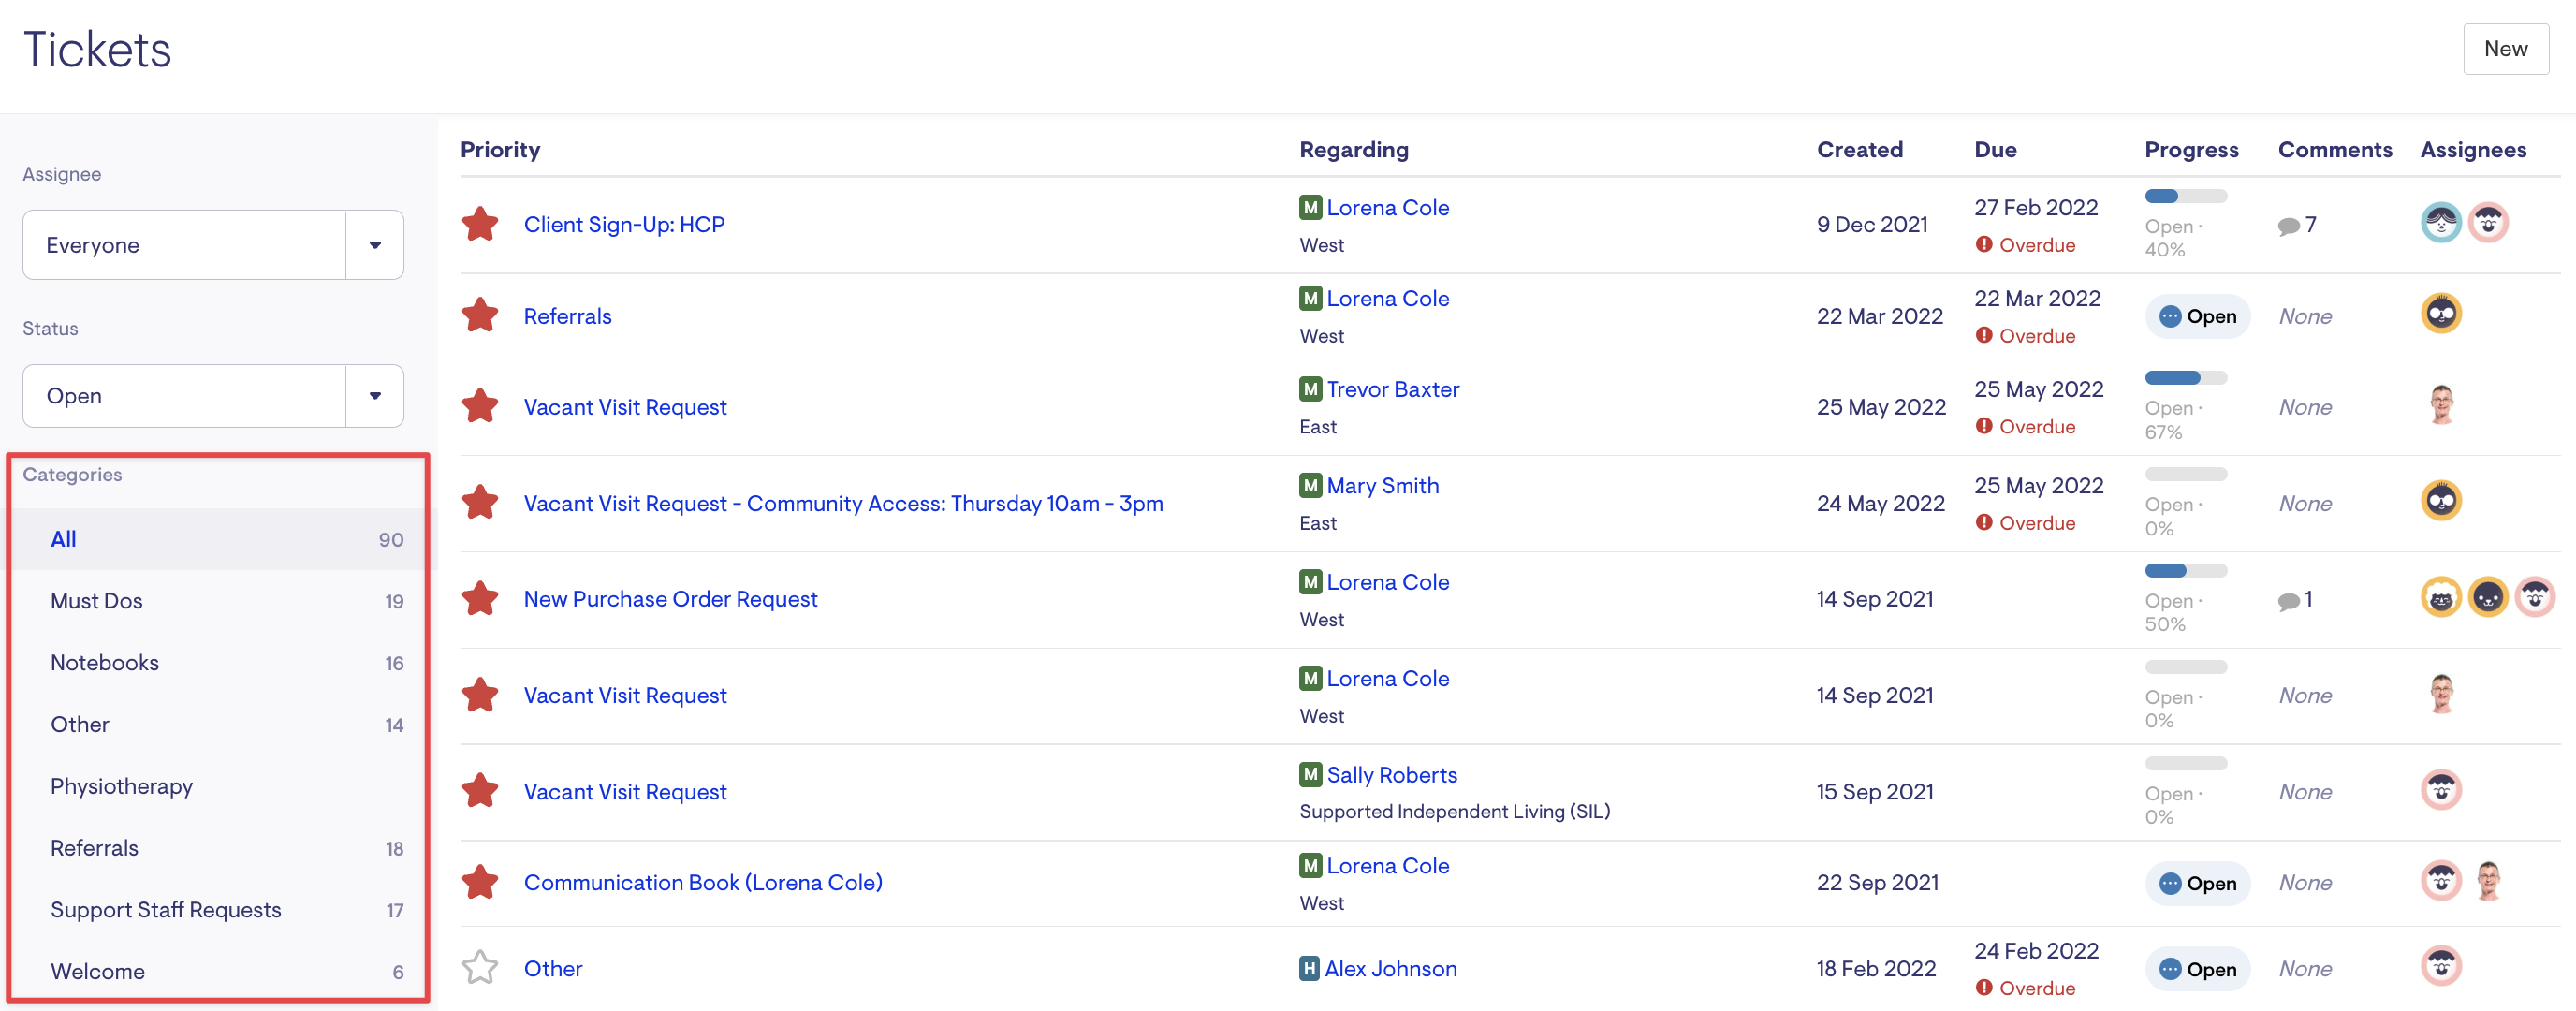This screenshot has height=1011, width=2576.
Task: Click Overdue warning icon under 27 Feb 2022
Action: pos(1984,245)
